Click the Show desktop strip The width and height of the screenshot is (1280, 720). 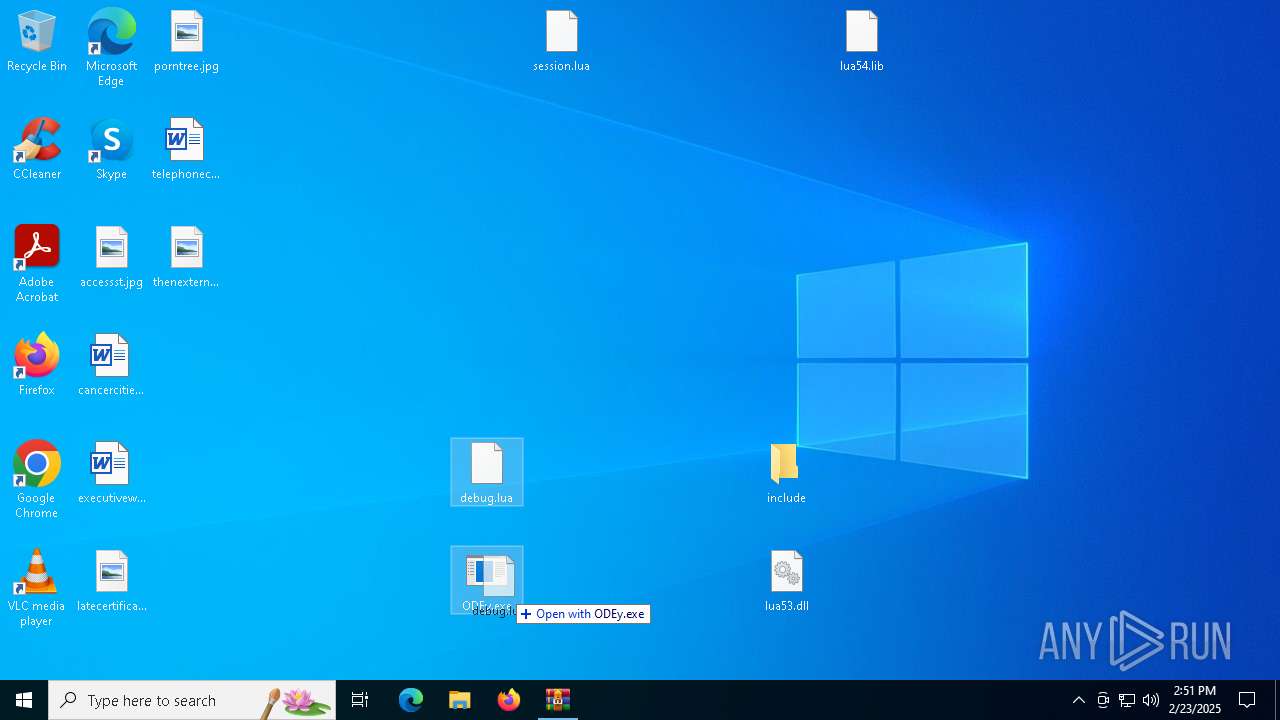pos(1277,700)
